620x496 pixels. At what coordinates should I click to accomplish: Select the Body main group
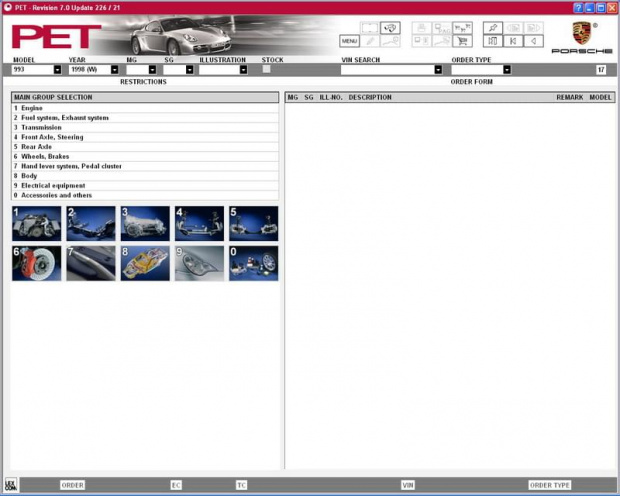[145, 176]
